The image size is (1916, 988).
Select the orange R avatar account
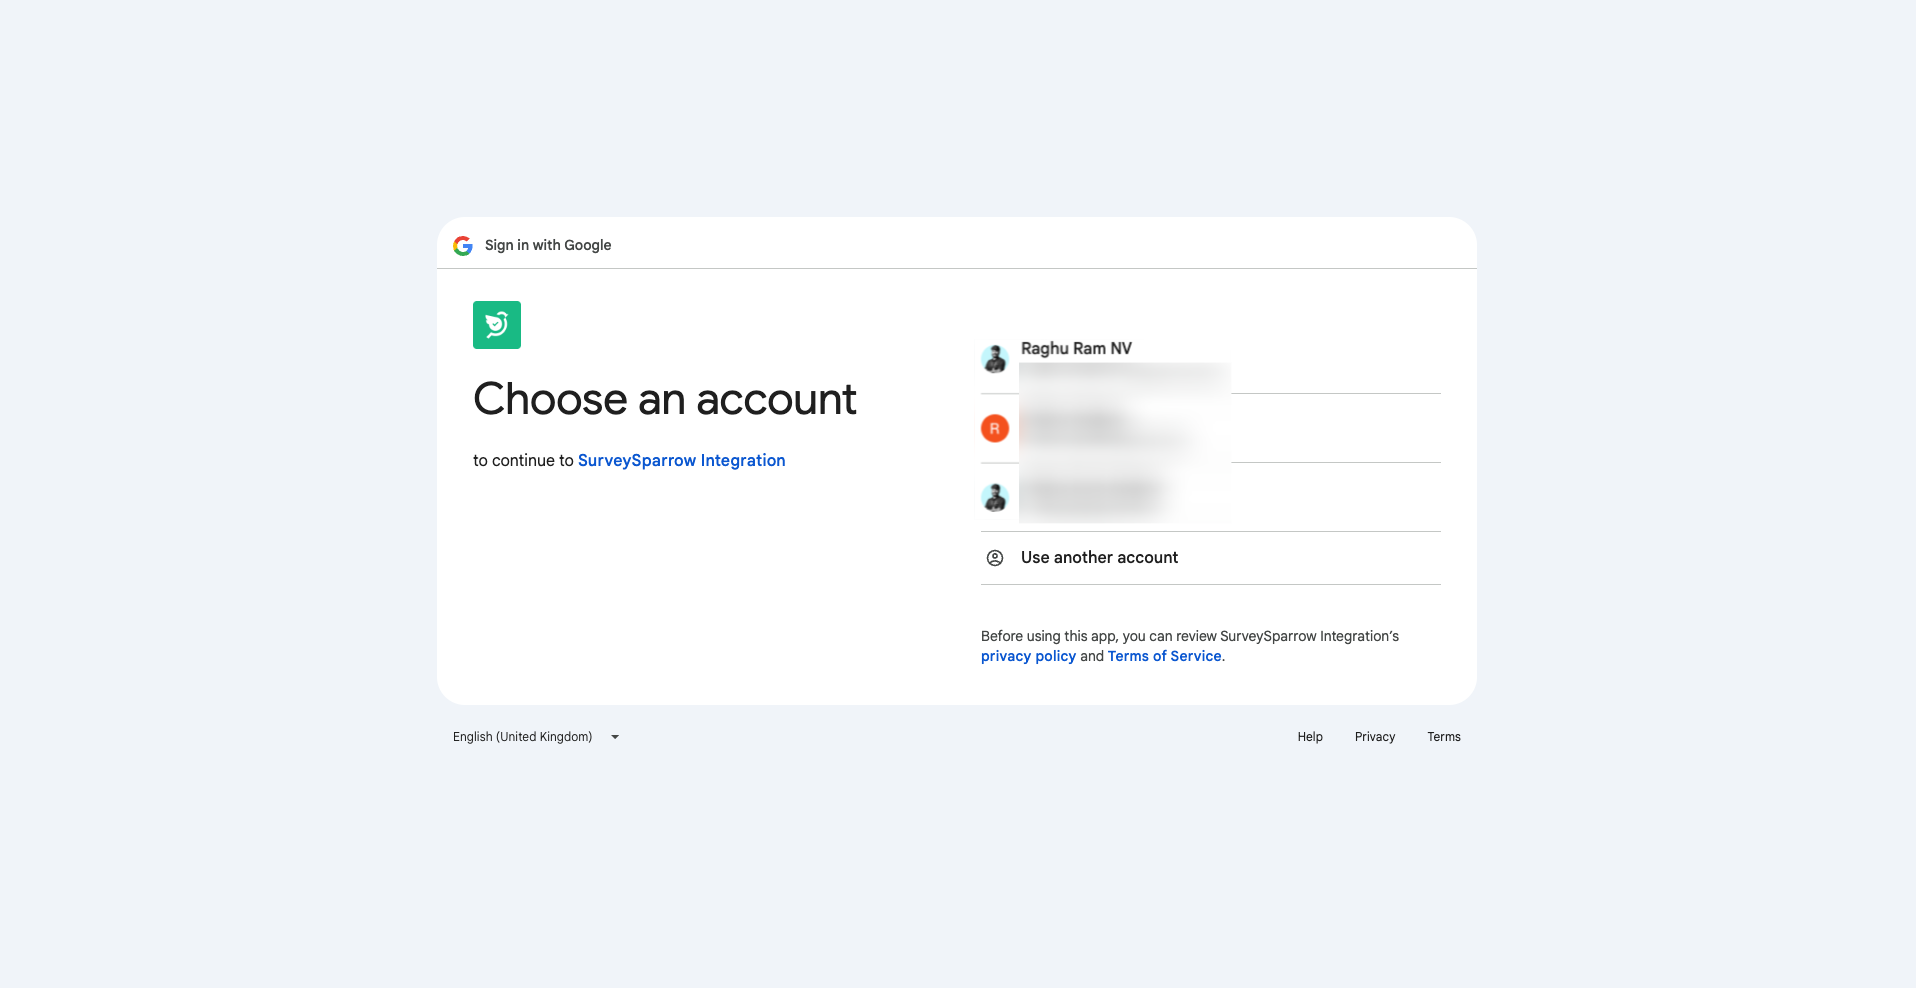click(995, 428)
